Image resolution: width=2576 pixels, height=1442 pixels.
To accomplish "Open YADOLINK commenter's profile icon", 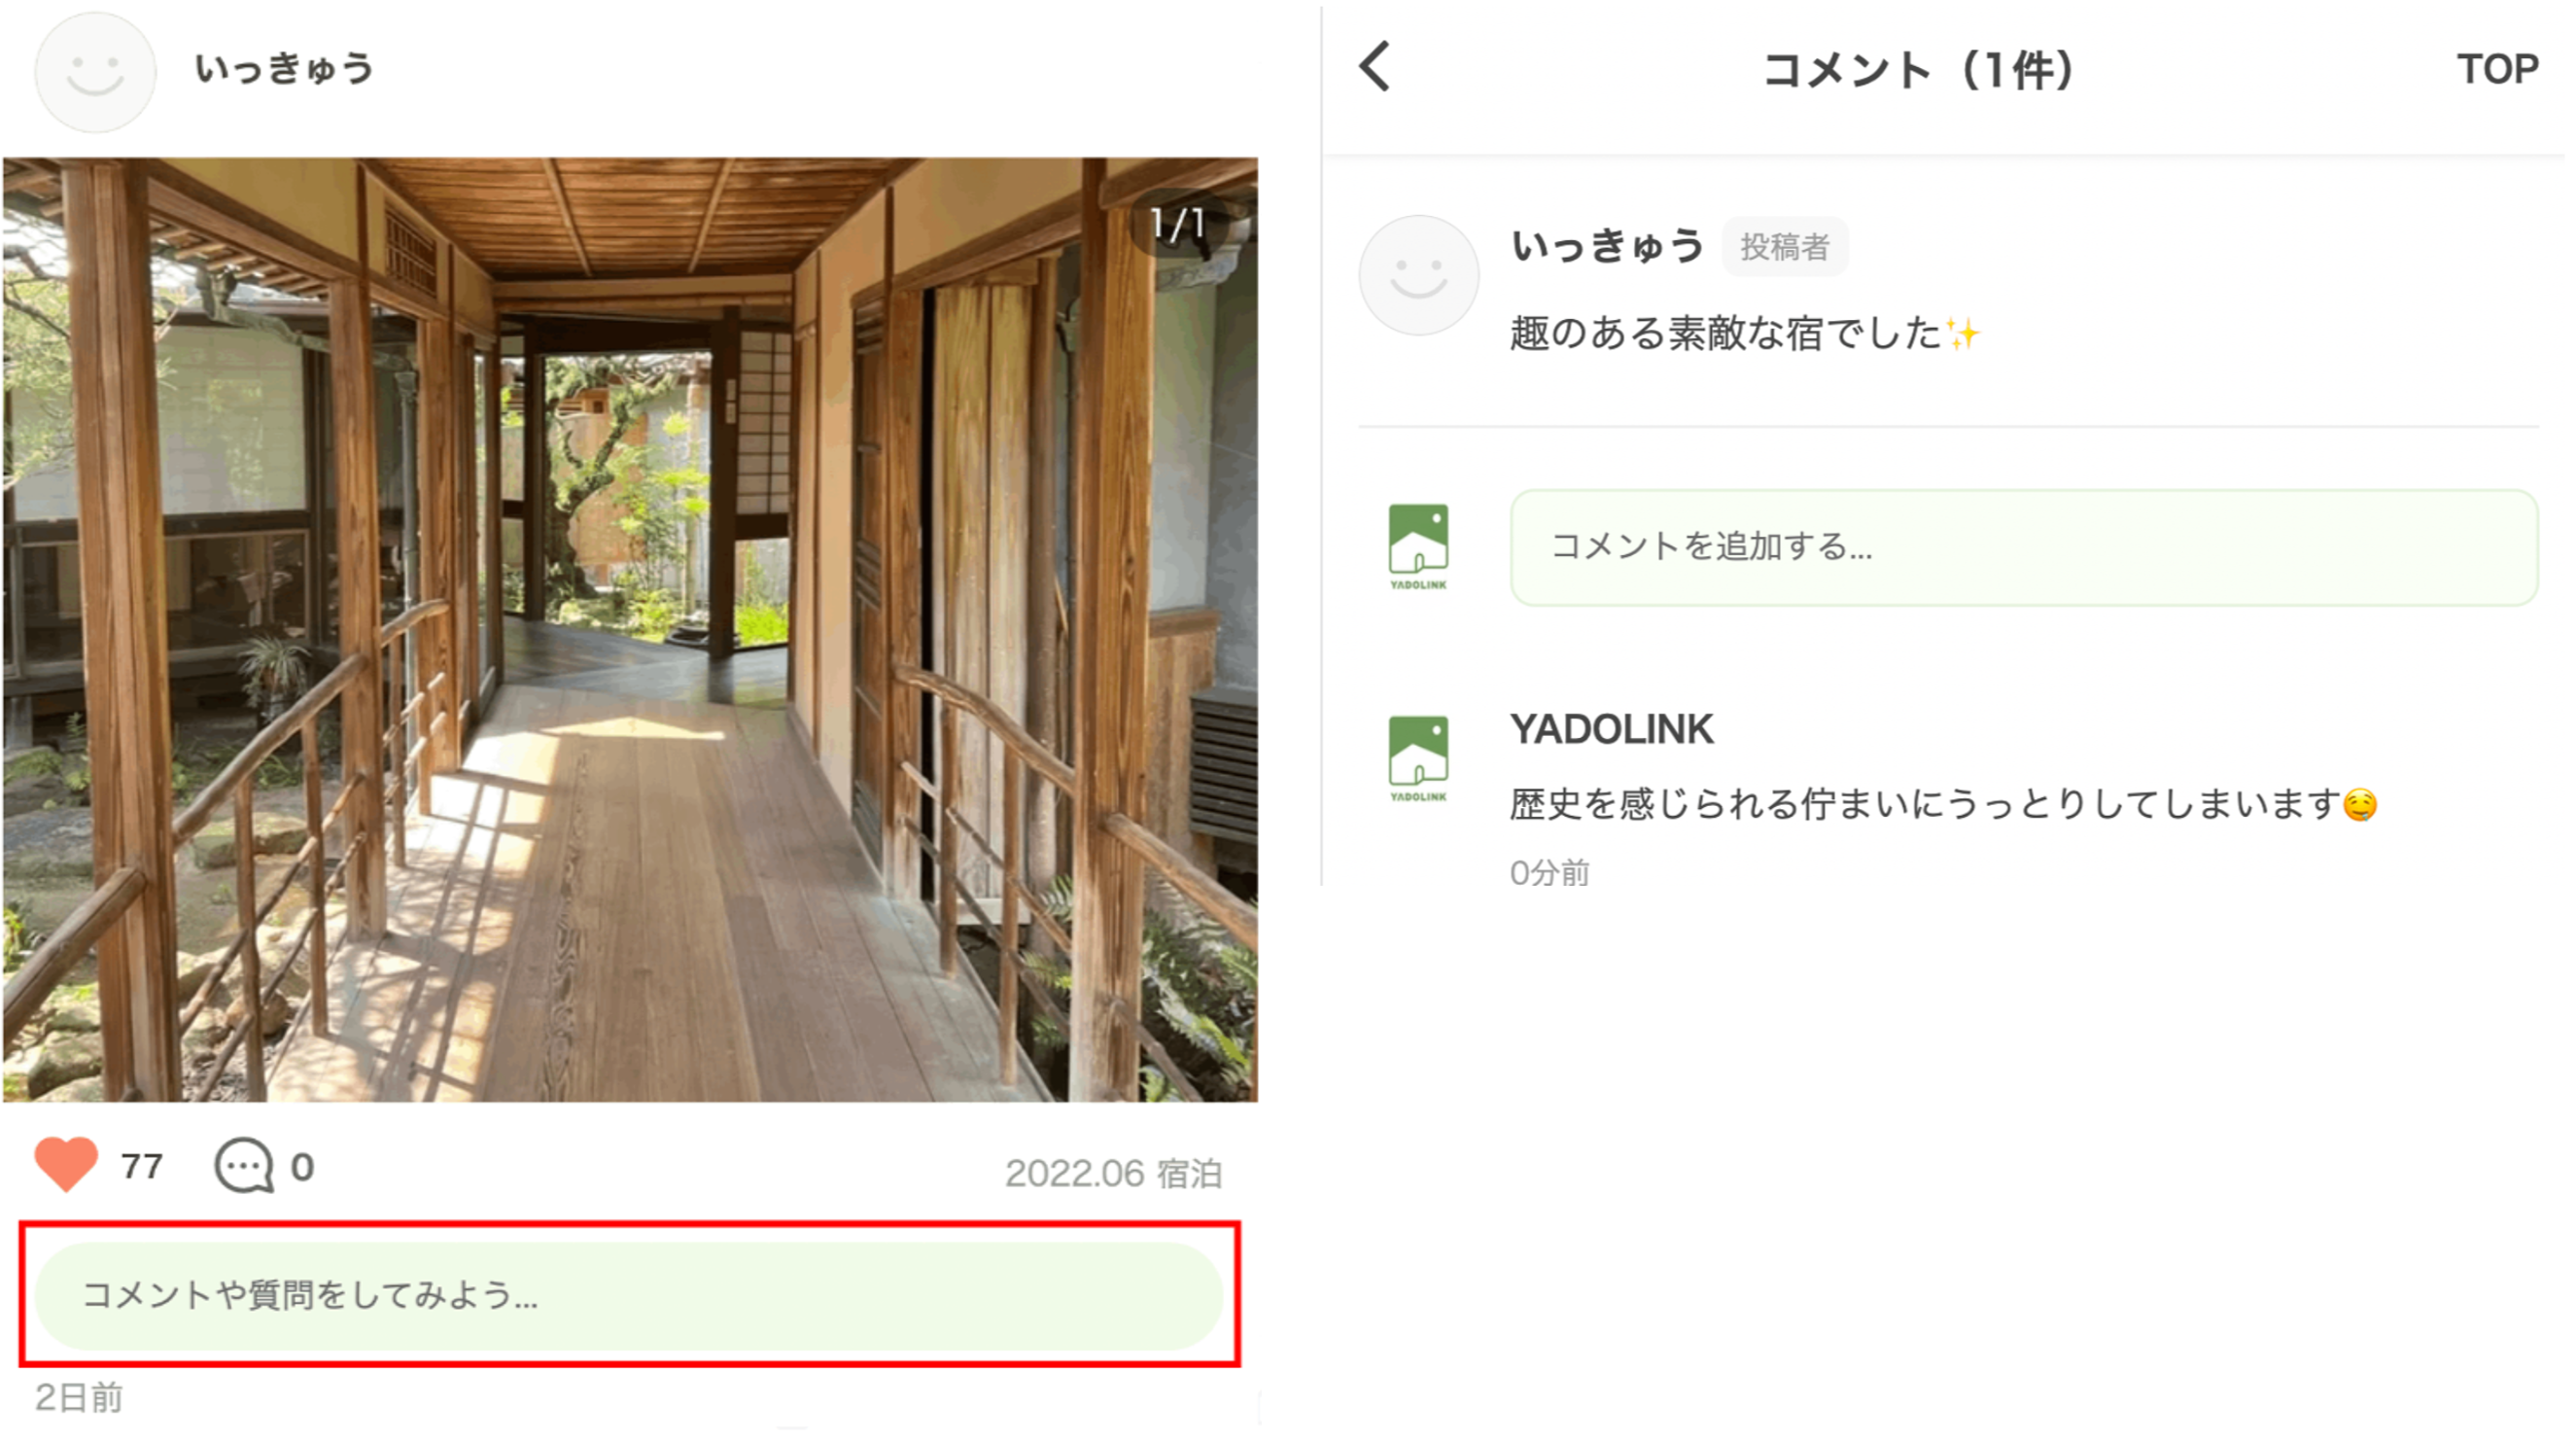I will (1417, 758).
